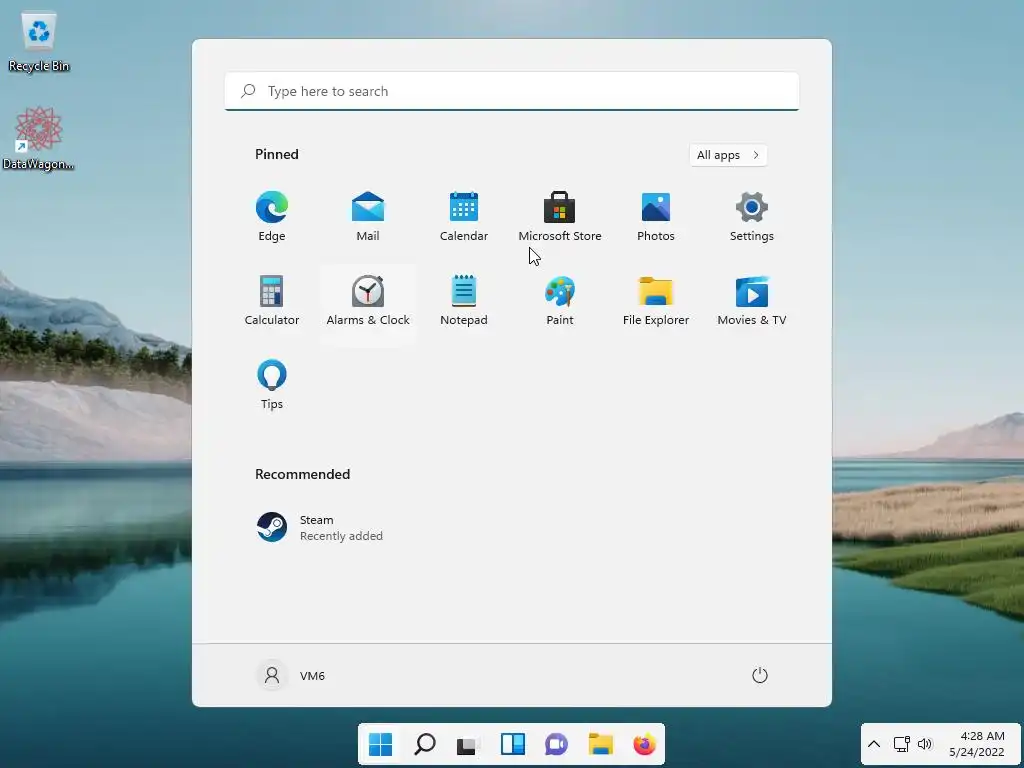Launch Firefox from the taskbar
The image size is (1024, 768).
[x=644, y=744]
